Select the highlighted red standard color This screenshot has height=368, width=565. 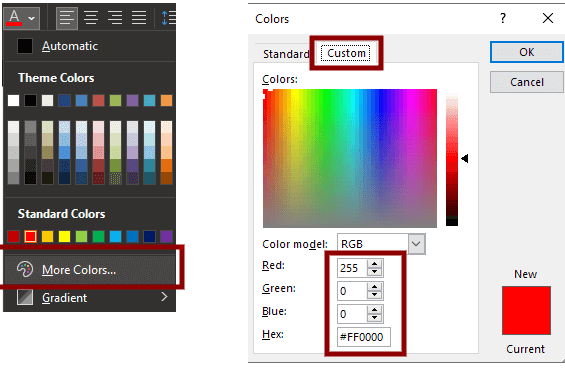(x=30, y=236)
